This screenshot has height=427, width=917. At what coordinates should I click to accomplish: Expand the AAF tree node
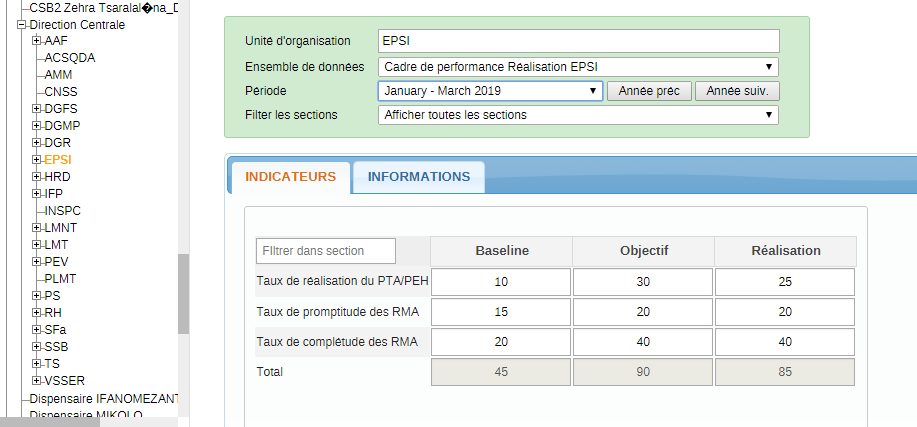click(37, 41)
